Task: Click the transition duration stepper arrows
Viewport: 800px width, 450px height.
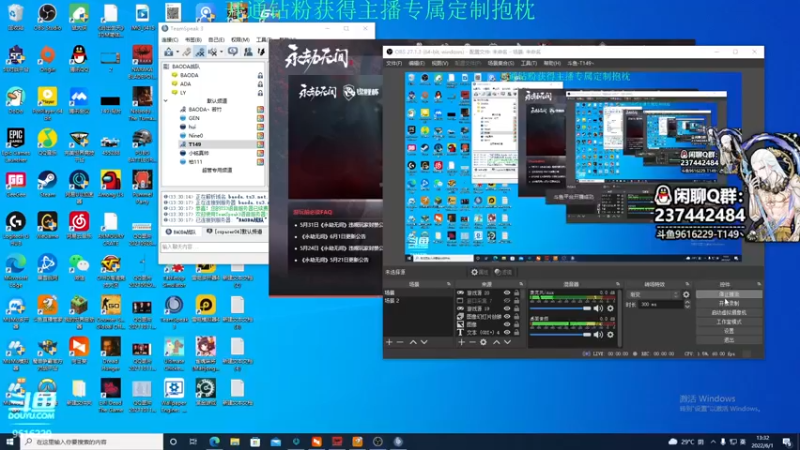Action: click(687, 304)
